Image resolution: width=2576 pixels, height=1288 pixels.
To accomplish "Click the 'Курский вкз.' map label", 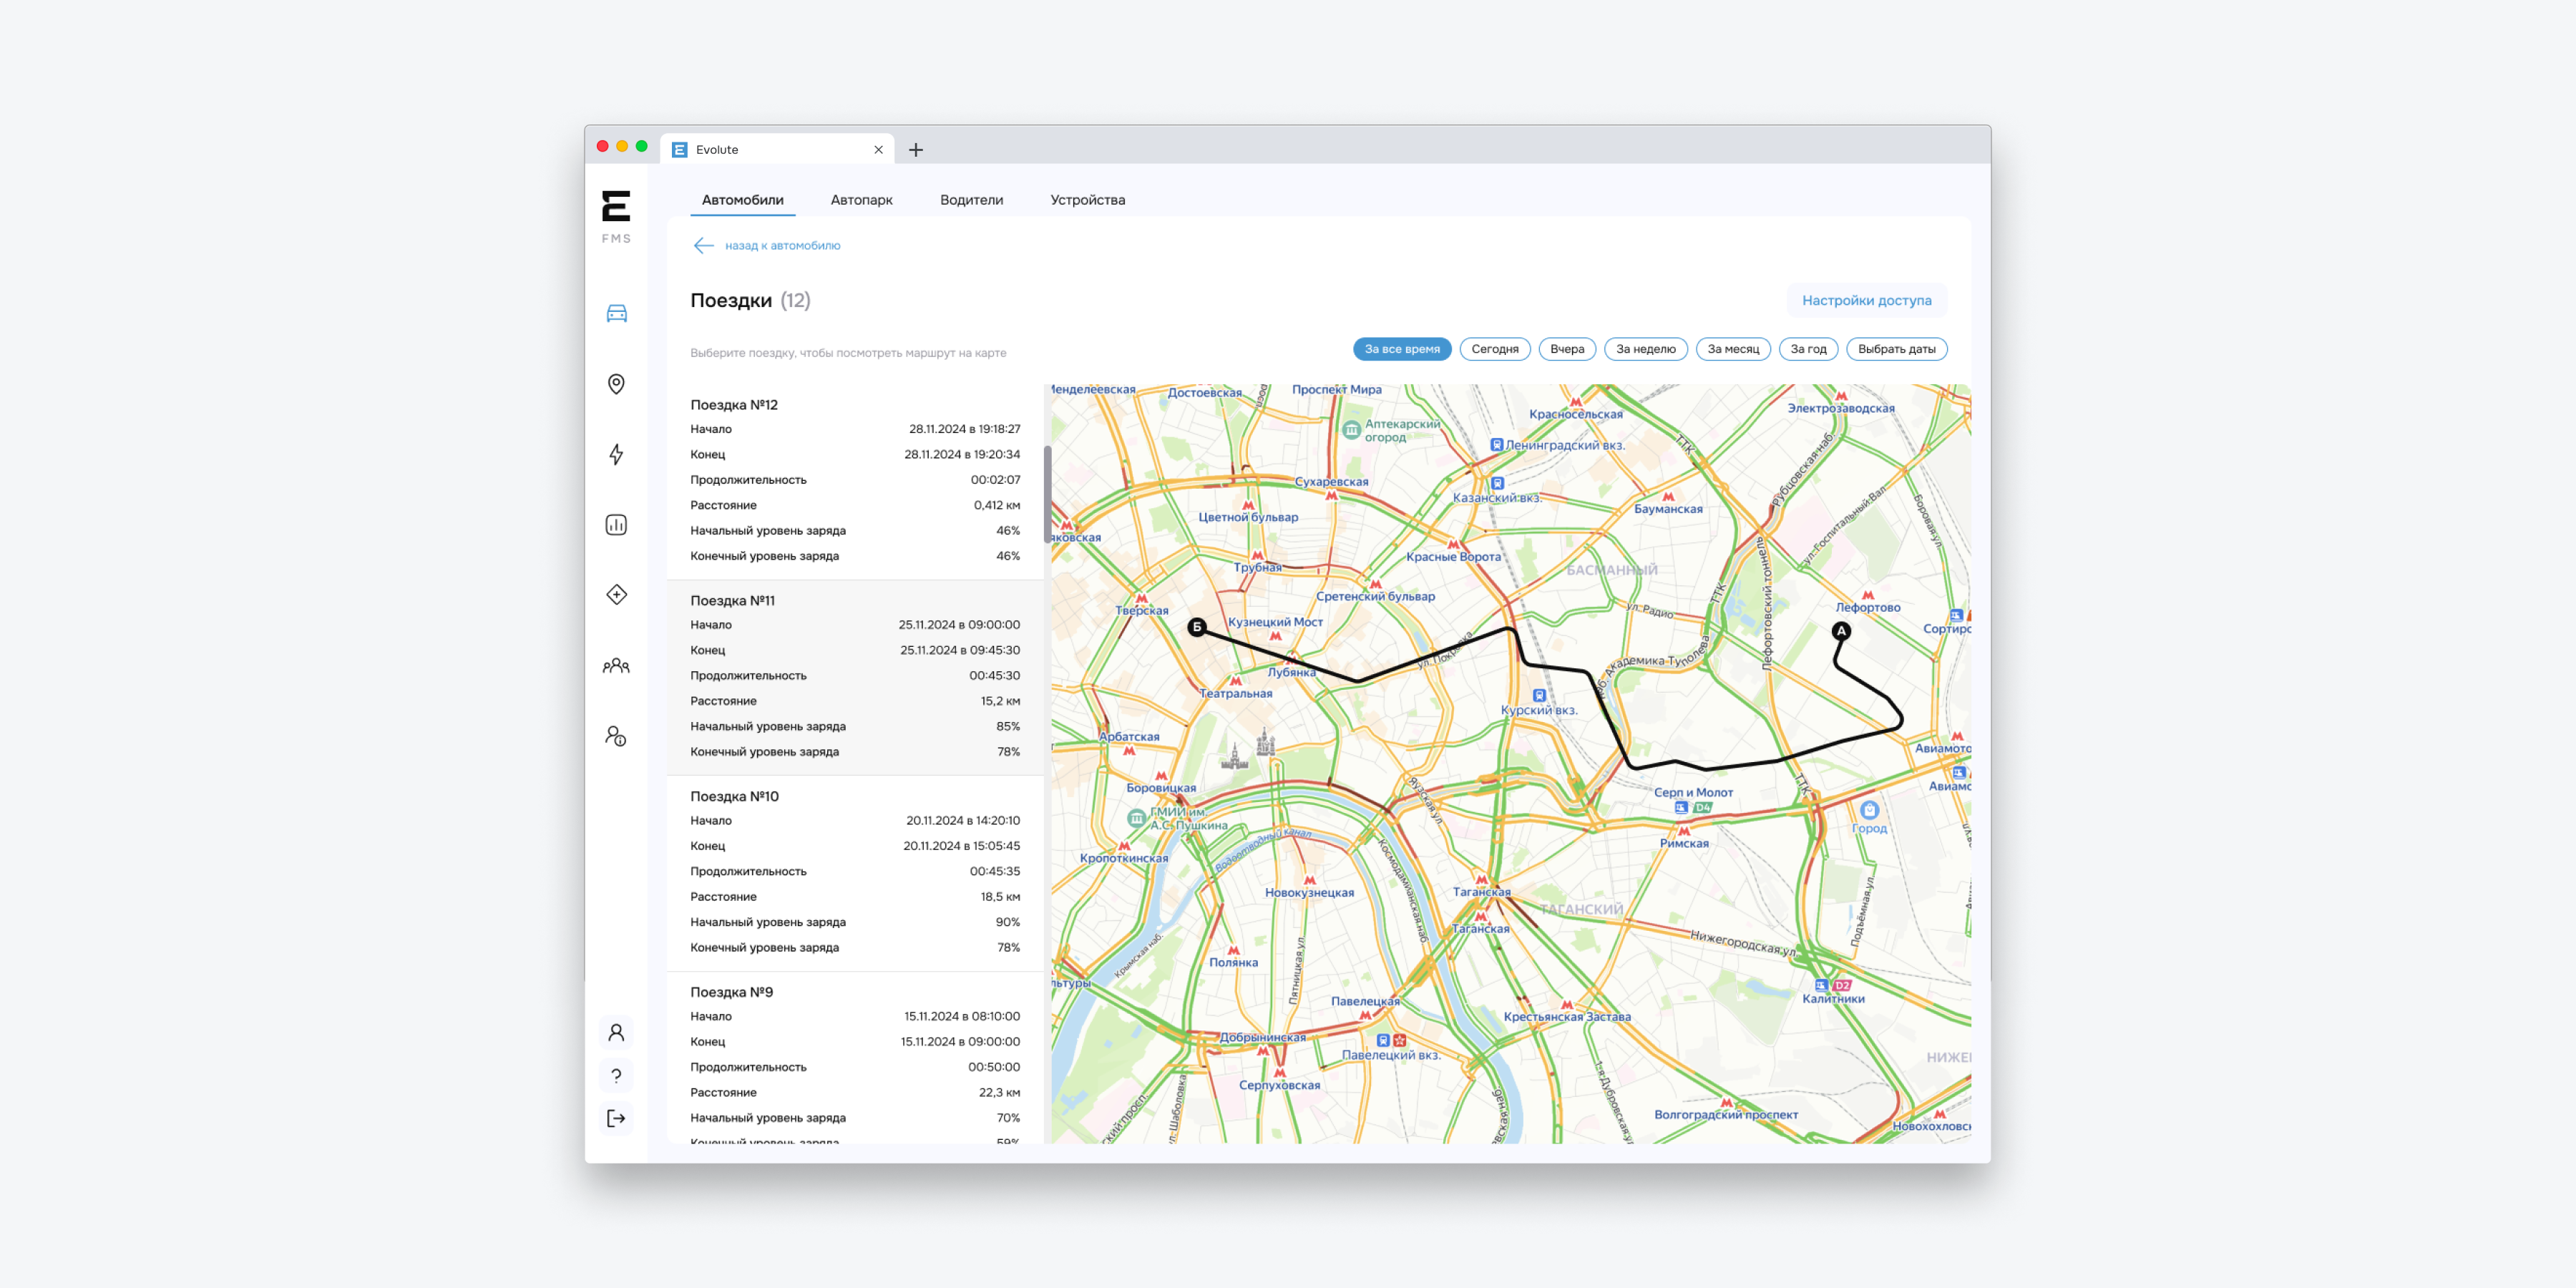I will coord(1538,710).
